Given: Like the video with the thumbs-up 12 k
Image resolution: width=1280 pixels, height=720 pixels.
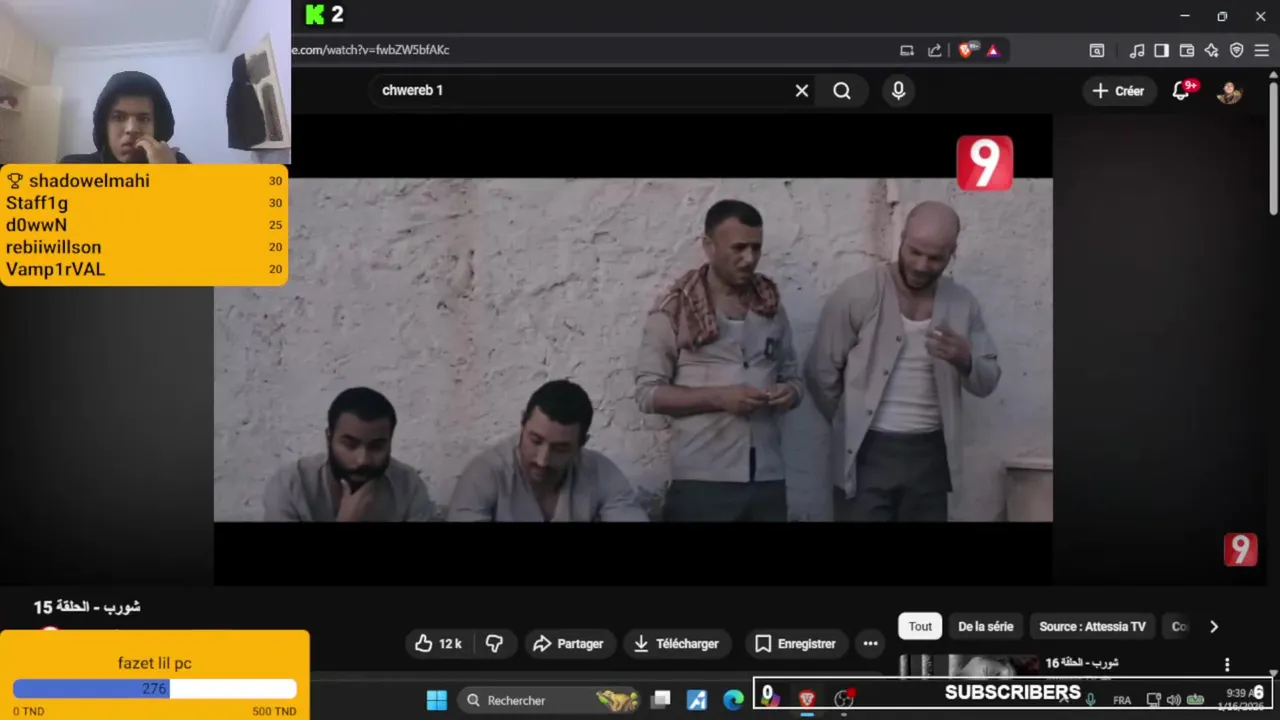Looking at the screenshot, I should [438, 644].
